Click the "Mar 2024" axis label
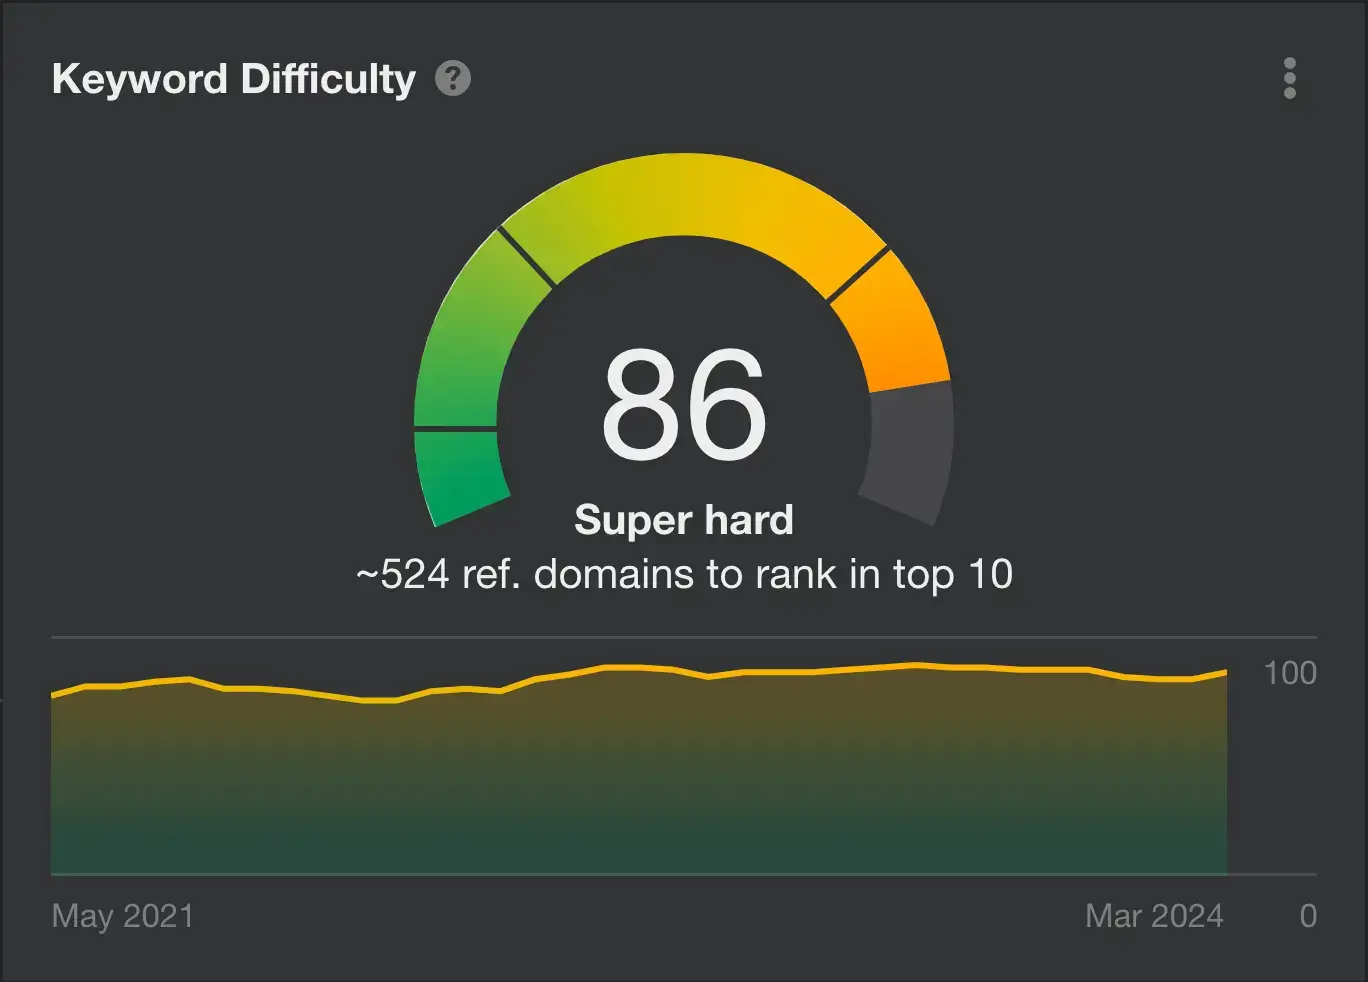 click(1154, 916)
